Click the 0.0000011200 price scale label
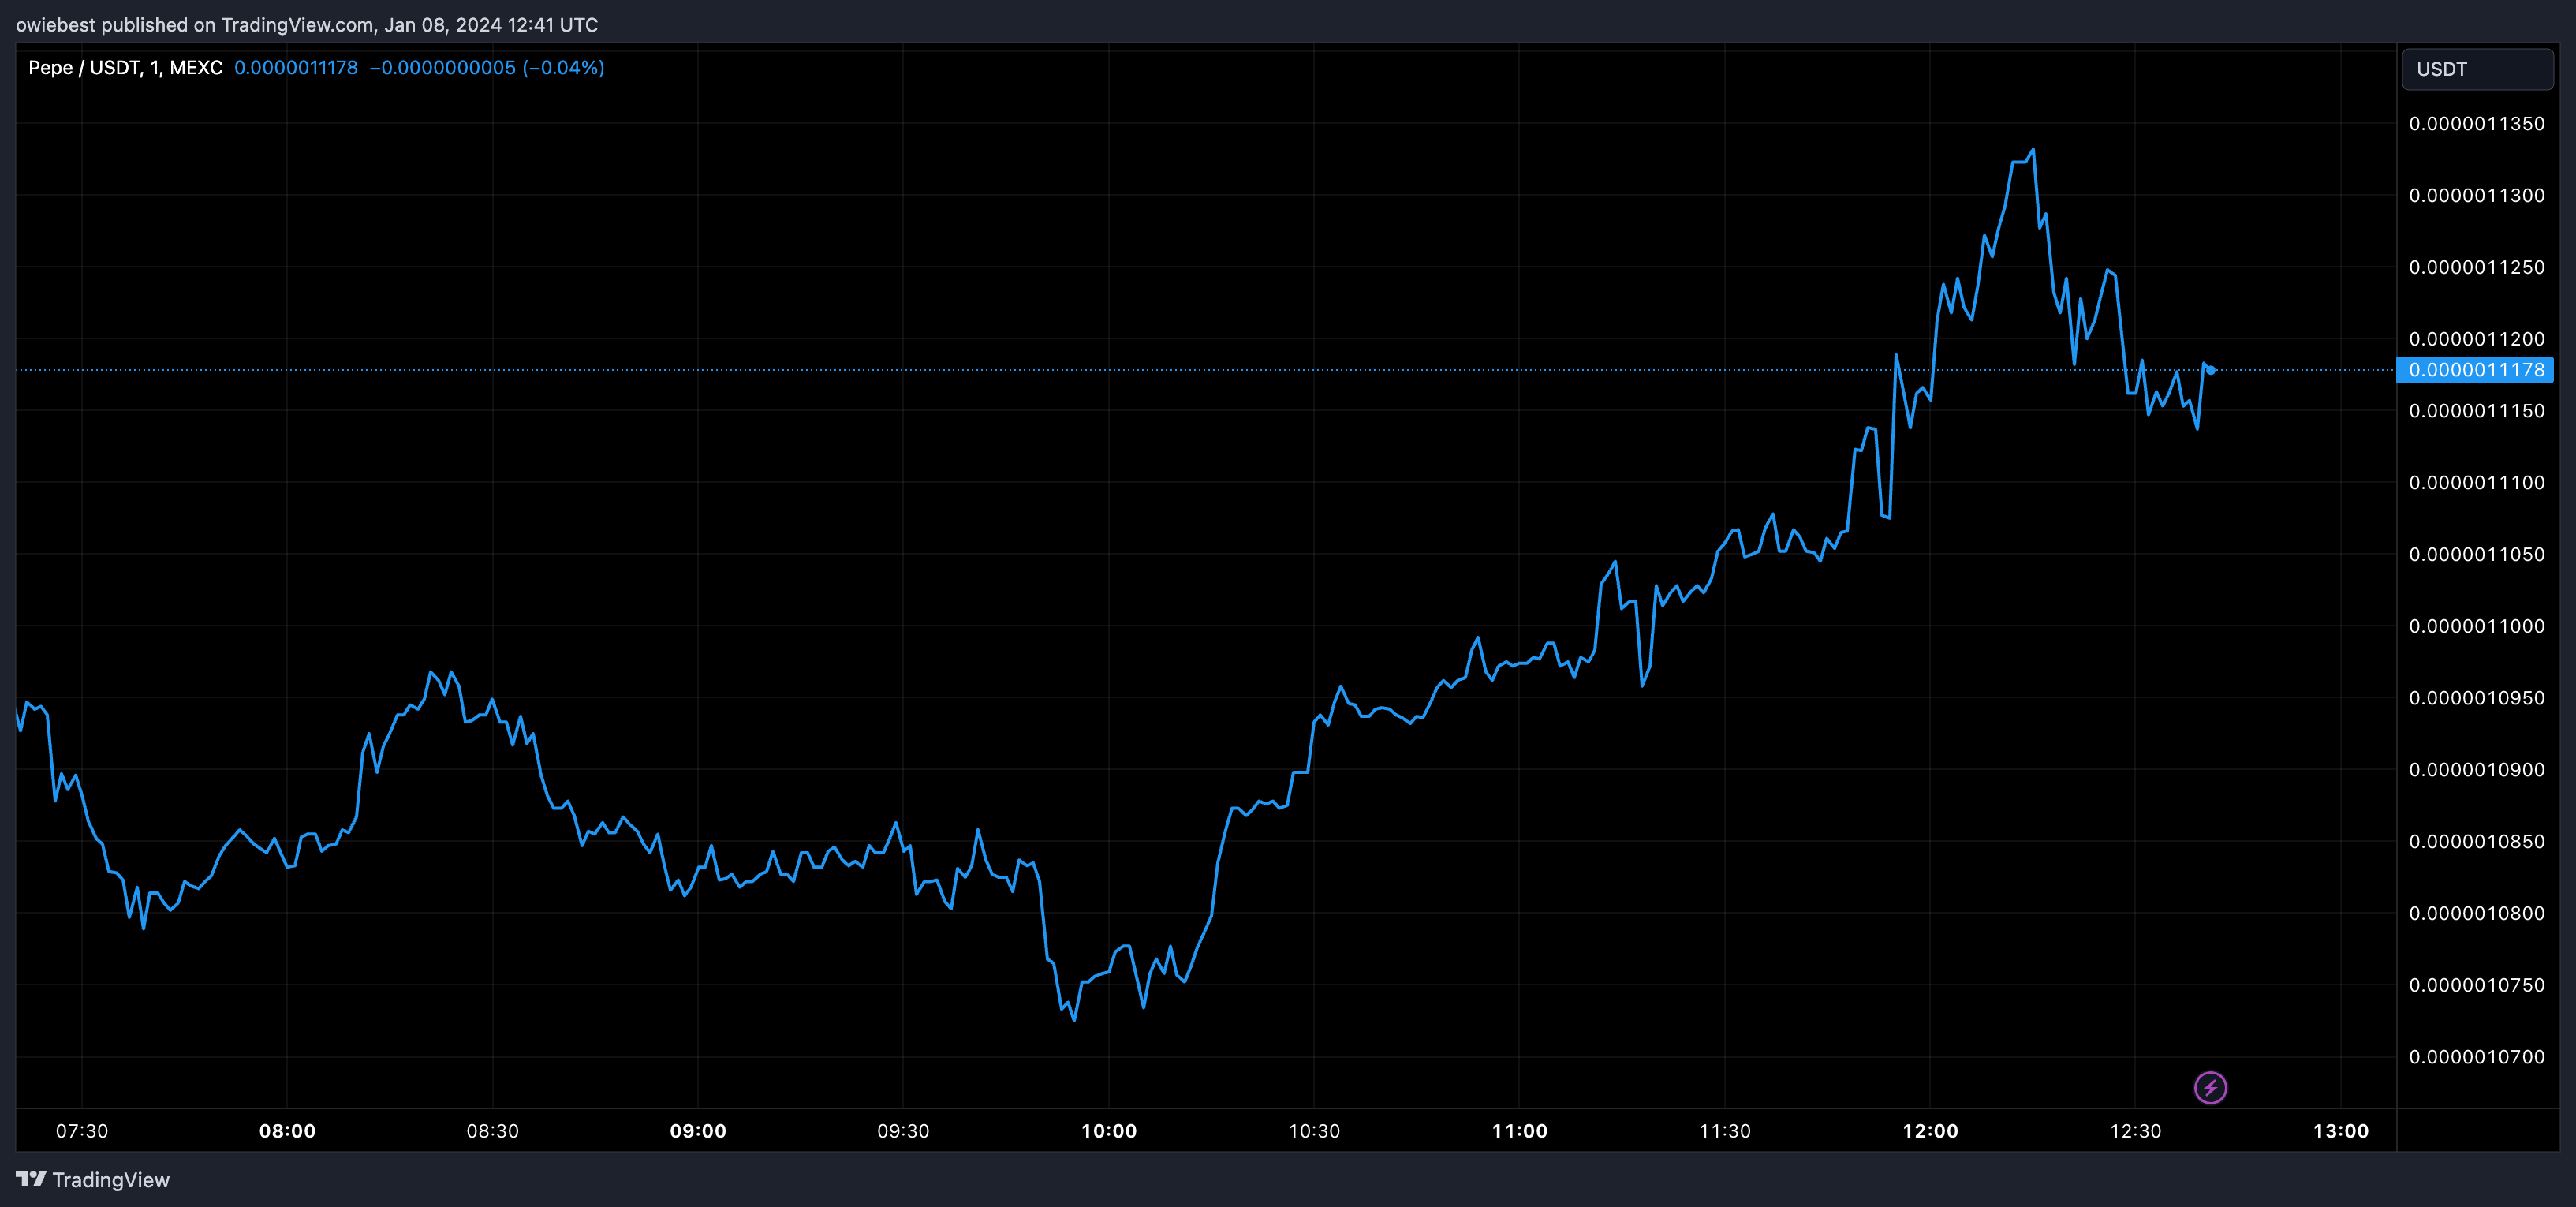 (x=2476, y=339)
